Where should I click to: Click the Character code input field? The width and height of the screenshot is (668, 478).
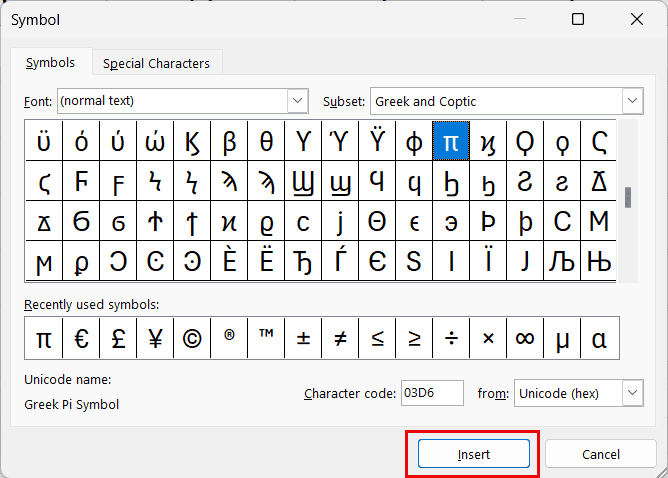pos(432,393)
